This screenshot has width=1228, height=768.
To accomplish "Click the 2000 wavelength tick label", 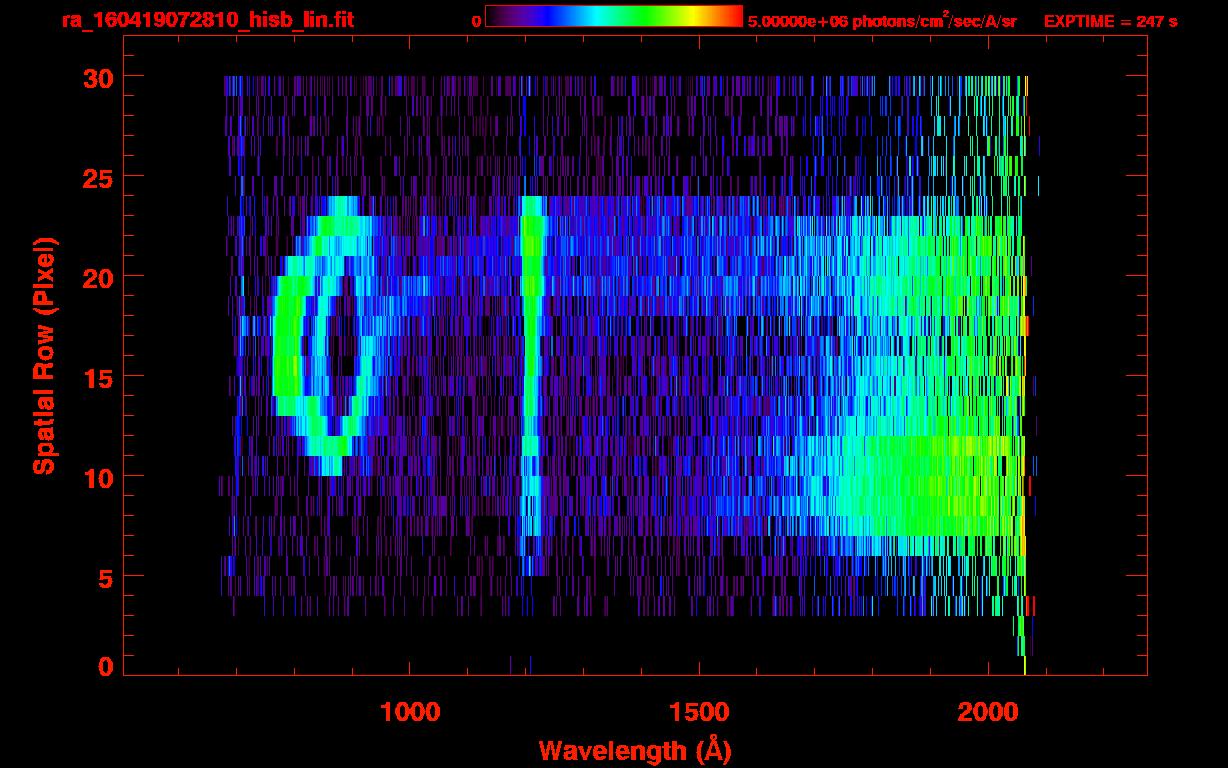I will click(x=988, y=712).
